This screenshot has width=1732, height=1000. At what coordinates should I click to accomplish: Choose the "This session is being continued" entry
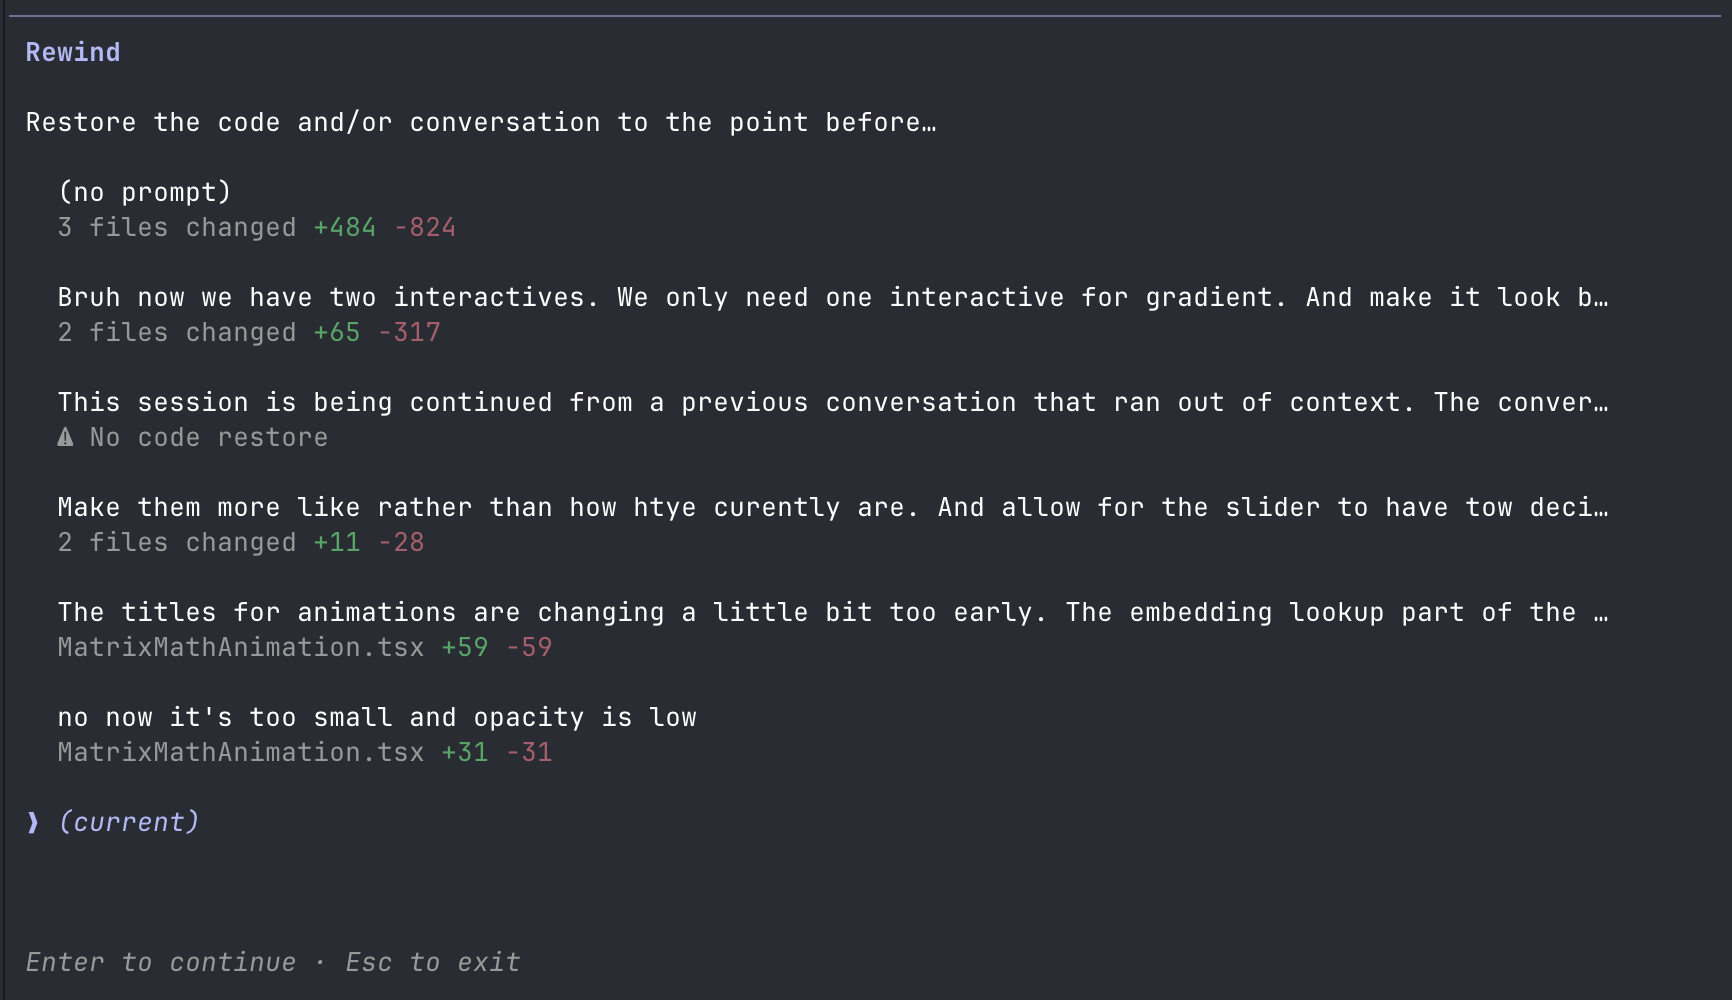click(x=832, y=403)
